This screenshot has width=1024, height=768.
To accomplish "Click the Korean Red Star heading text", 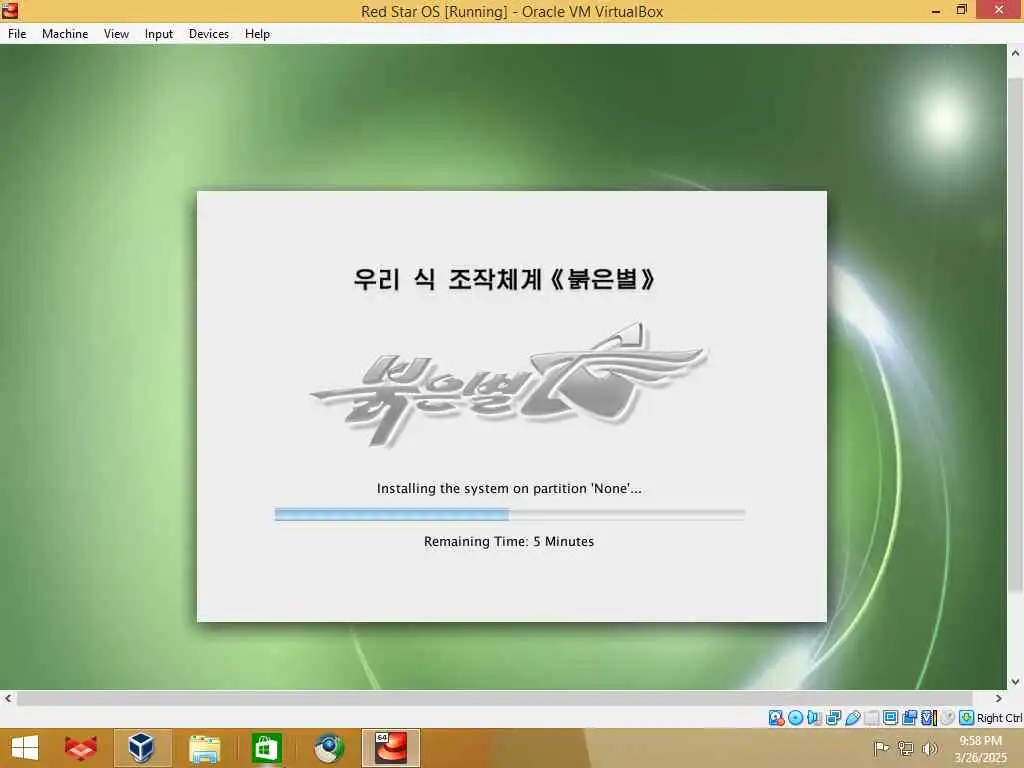I will [504, 279].
